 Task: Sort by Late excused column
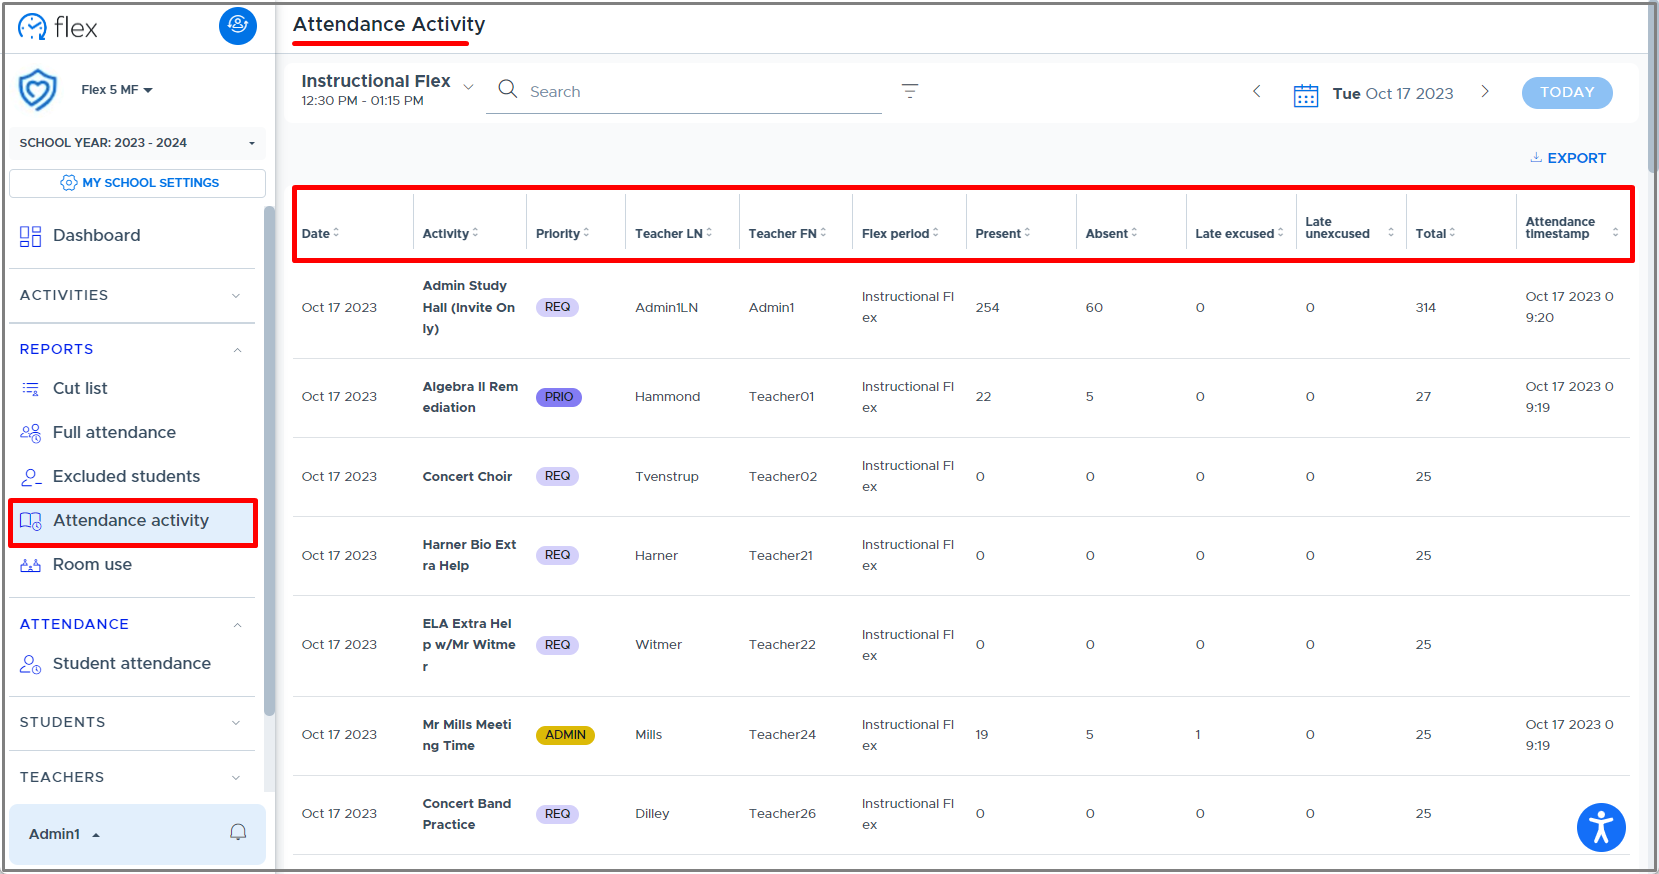coord(1280,233)
